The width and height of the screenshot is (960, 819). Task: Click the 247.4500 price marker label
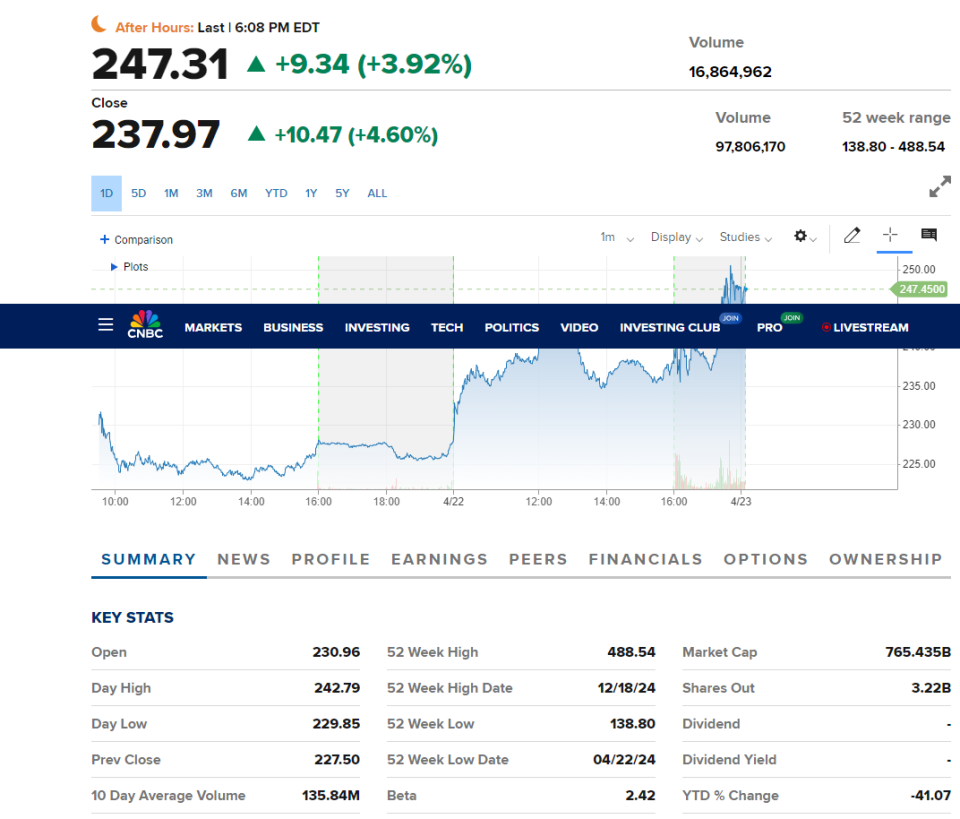[922, 289]
